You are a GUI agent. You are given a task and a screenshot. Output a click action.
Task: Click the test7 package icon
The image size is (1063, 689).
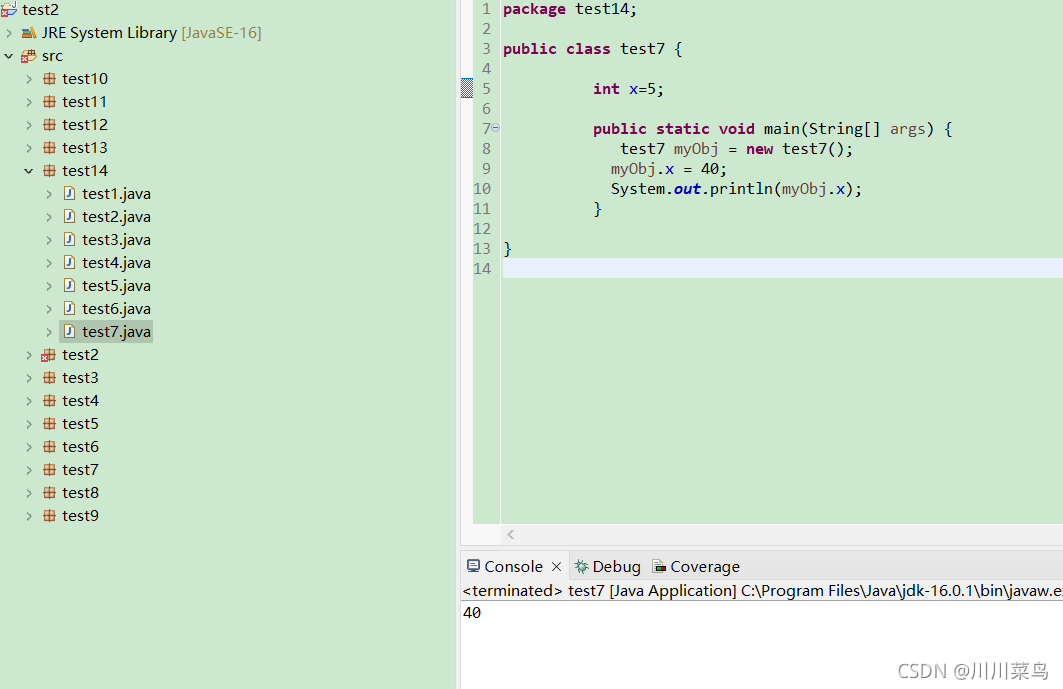point(49,470)
